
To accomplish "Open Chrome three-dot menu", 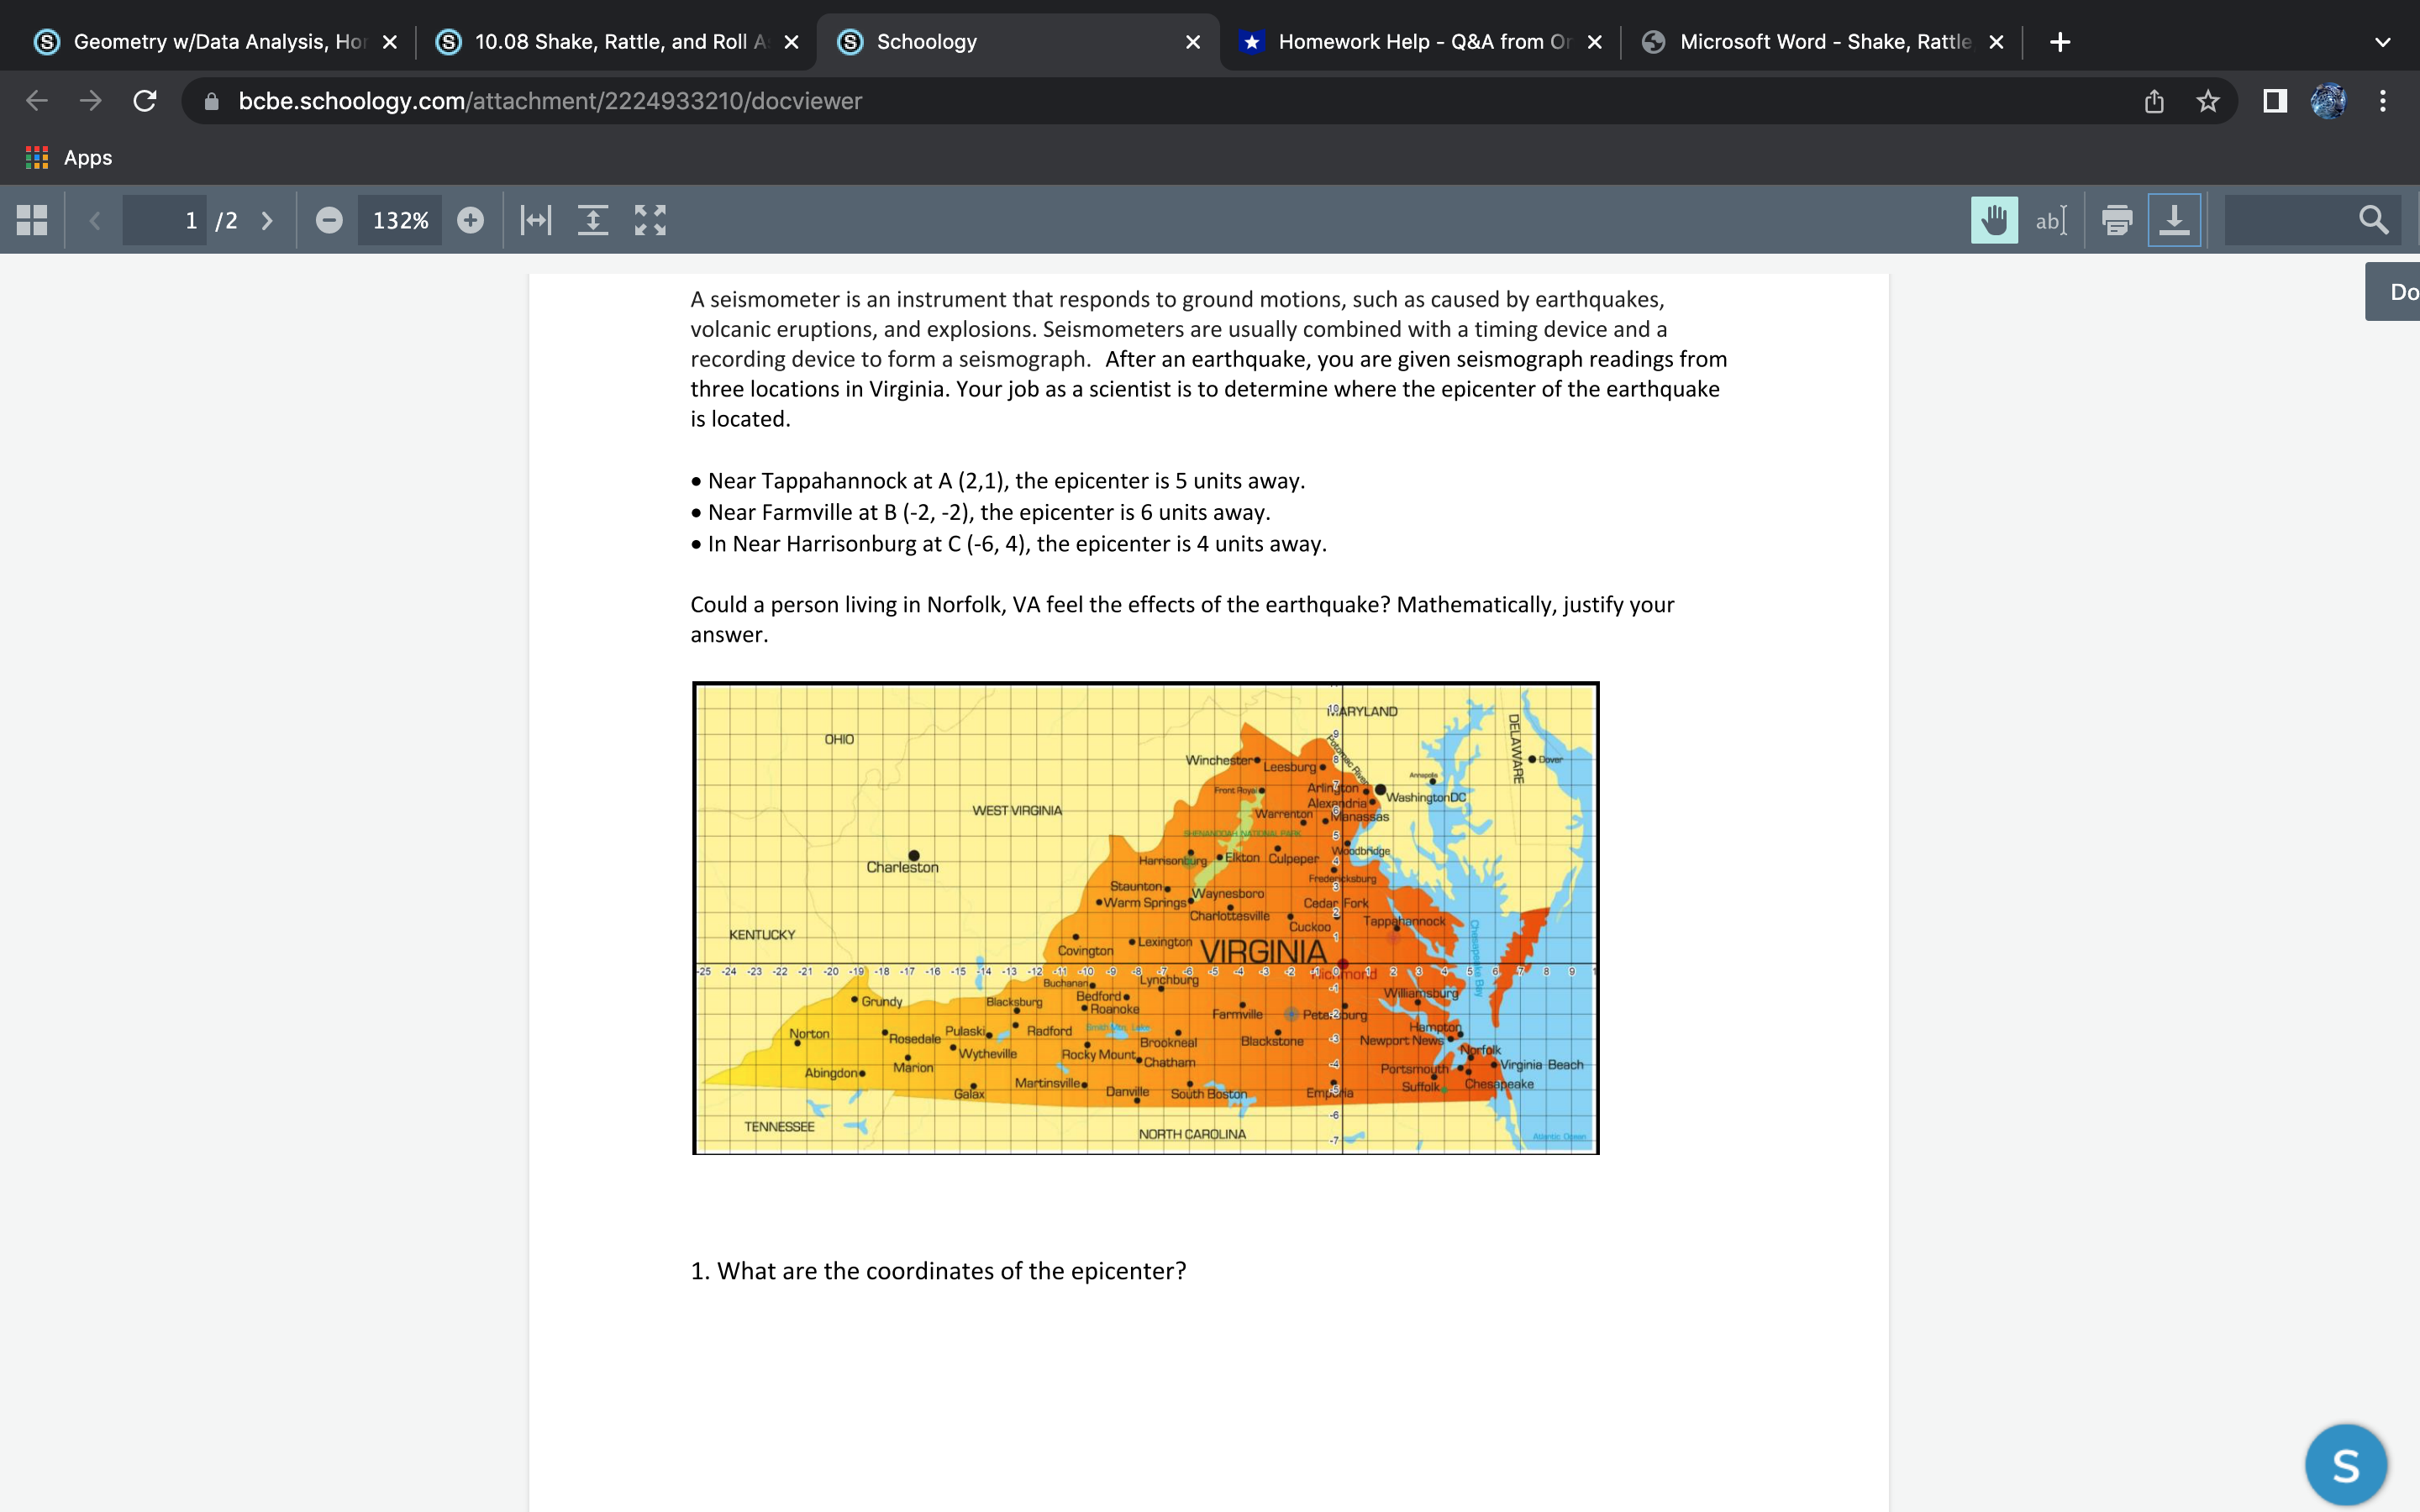I will tap(2382, 101).
